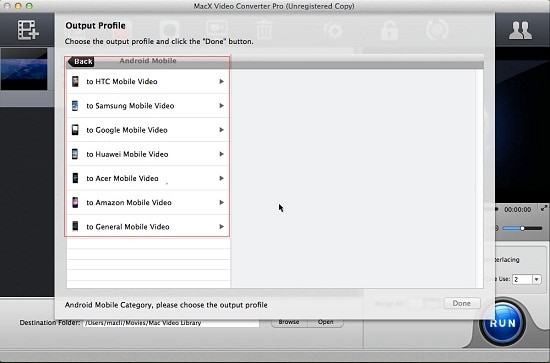Choose 'to General Mobile Video' entry

(x=148, y=227)
